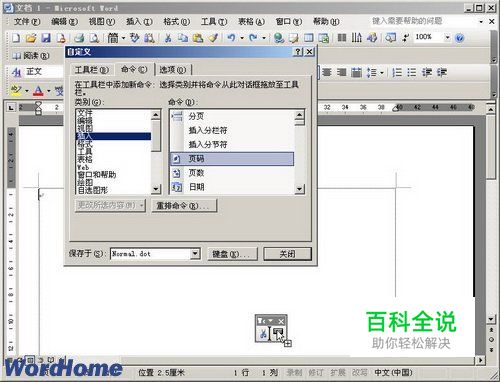The image size is (500, 382).
Task: Select 分页 command in commands list
Action: [x=232, y=116]
